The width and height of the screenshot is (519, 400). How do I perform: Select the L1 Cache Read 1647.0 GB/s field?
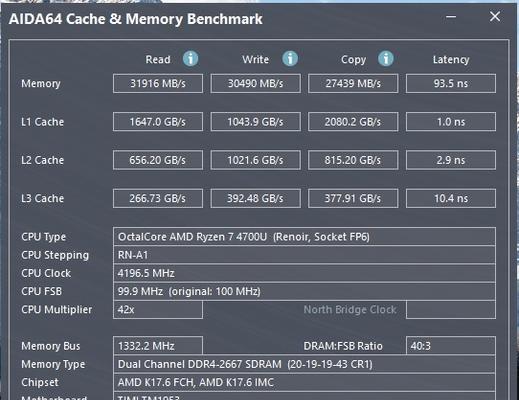[158, 122]
